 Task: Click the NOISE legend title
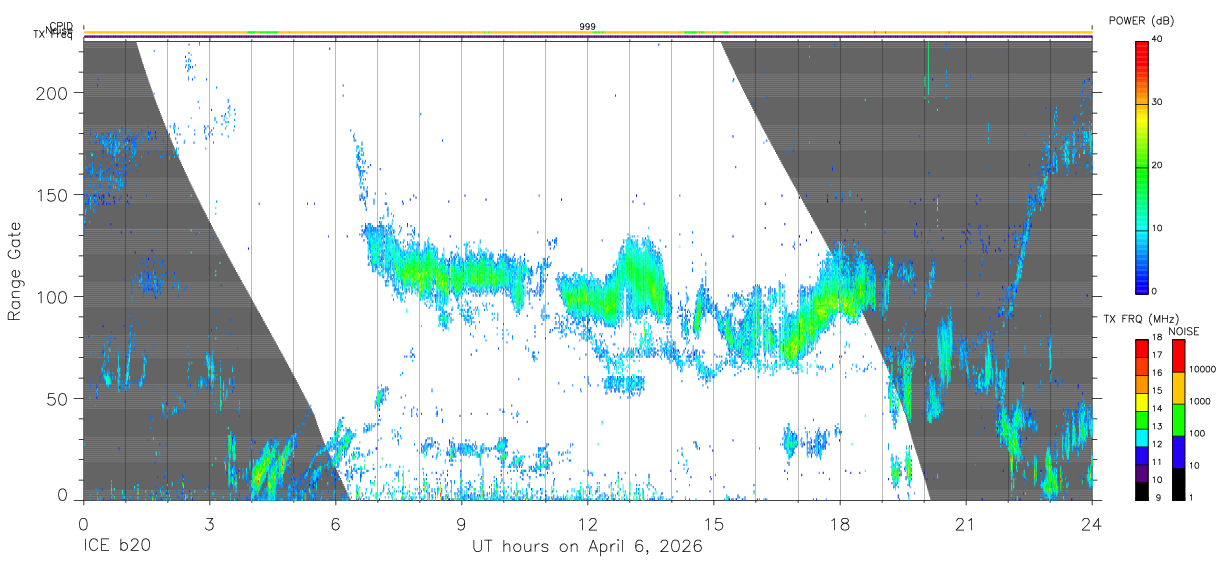1183,331
